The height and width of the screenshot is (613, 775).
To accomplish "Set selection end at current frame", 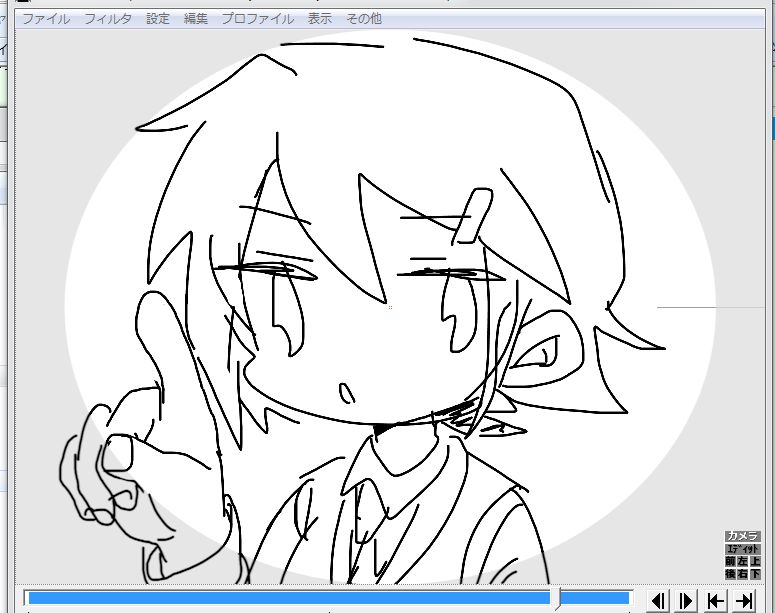I will [x=744, y=600].
